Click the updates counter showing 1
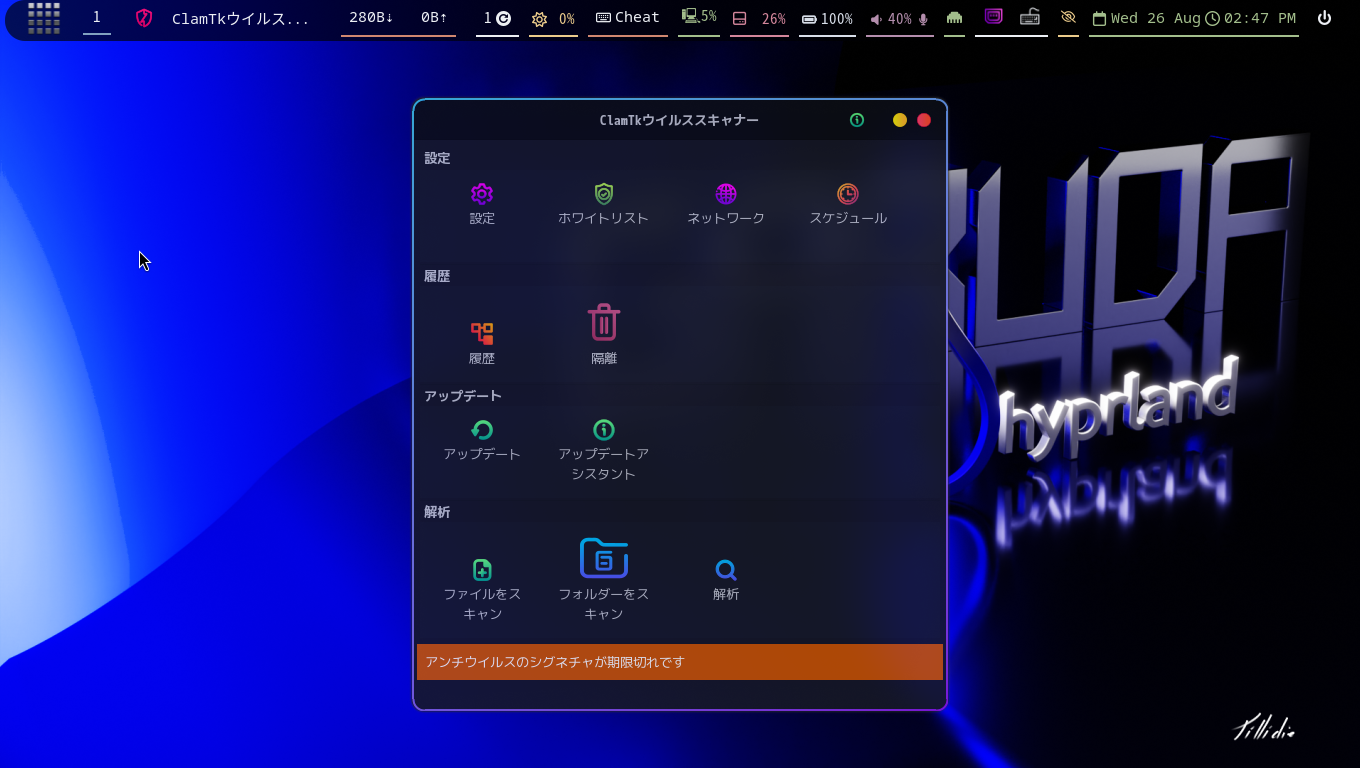This screenshot has width=1360, height=768. pyautogui.click(x=497, y=18)
